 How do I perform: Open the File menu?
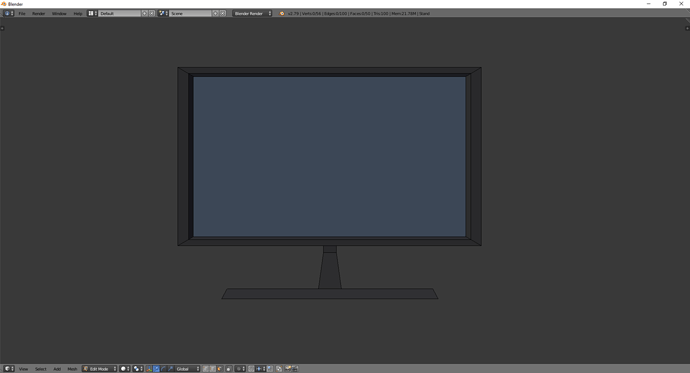click(22, 13)
